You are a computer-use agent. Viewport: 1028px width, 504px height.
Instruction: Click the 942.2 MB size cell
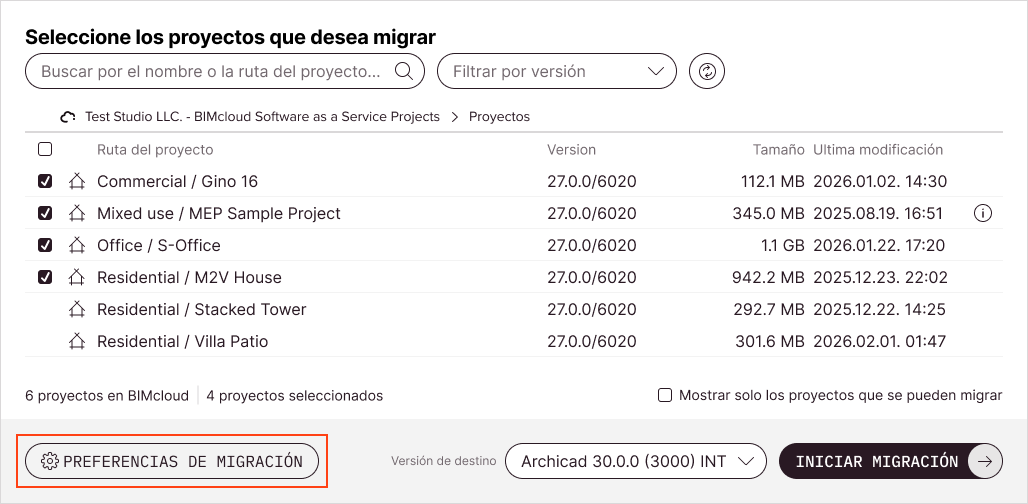click(x=768, y=278)
